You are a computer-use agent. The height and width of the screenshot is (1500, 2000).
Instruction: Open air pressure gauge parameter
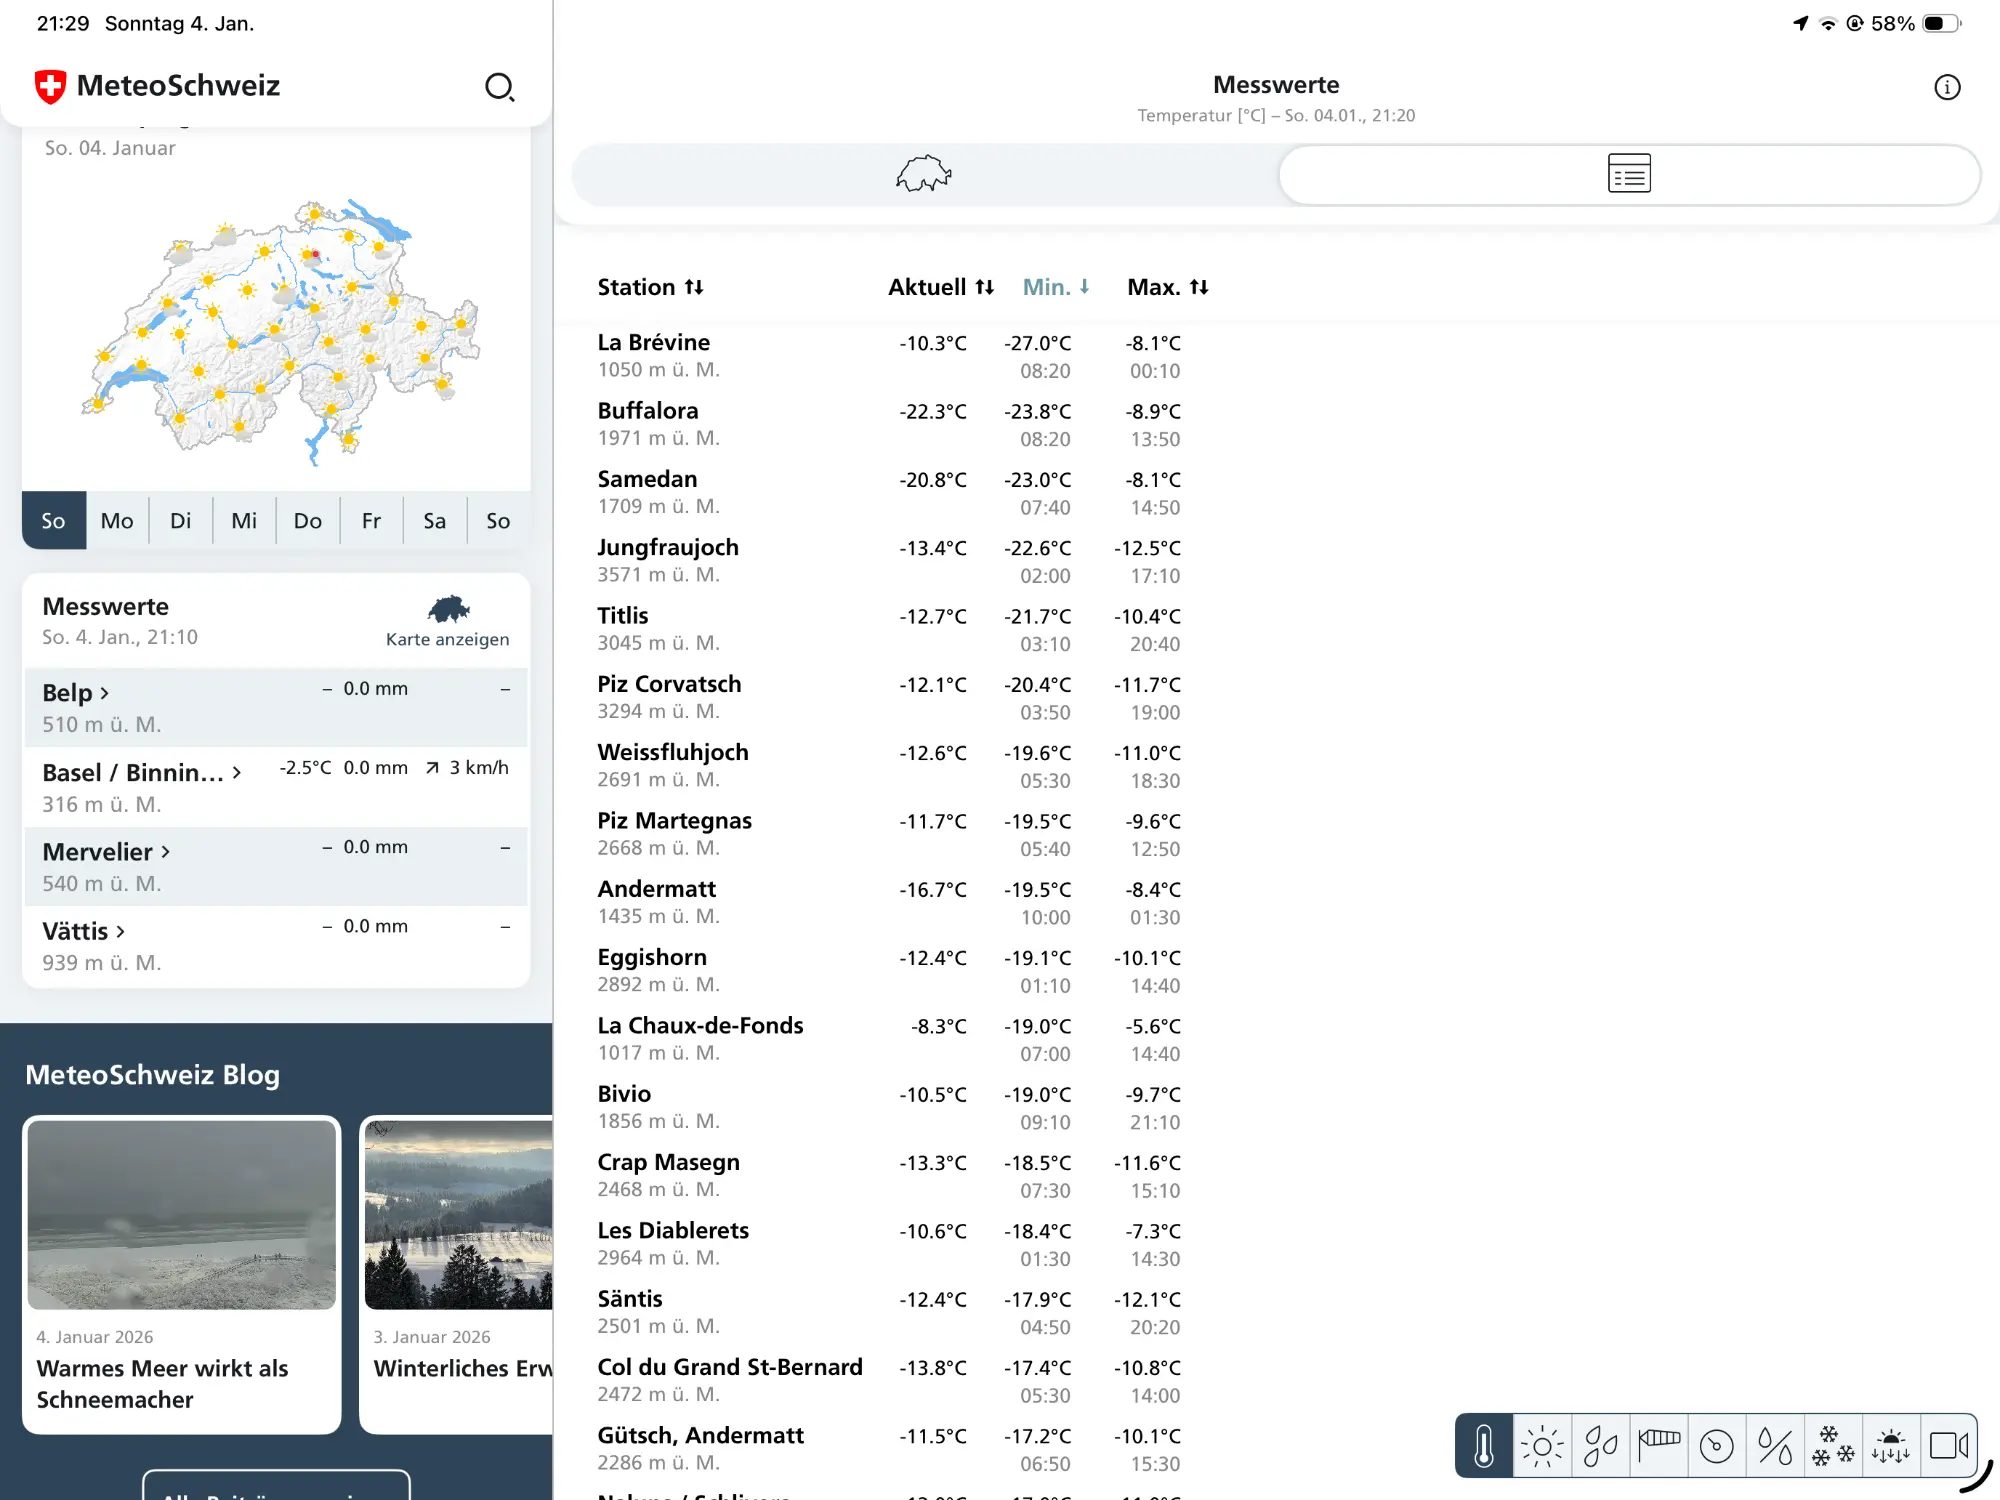(1717, 1445)
